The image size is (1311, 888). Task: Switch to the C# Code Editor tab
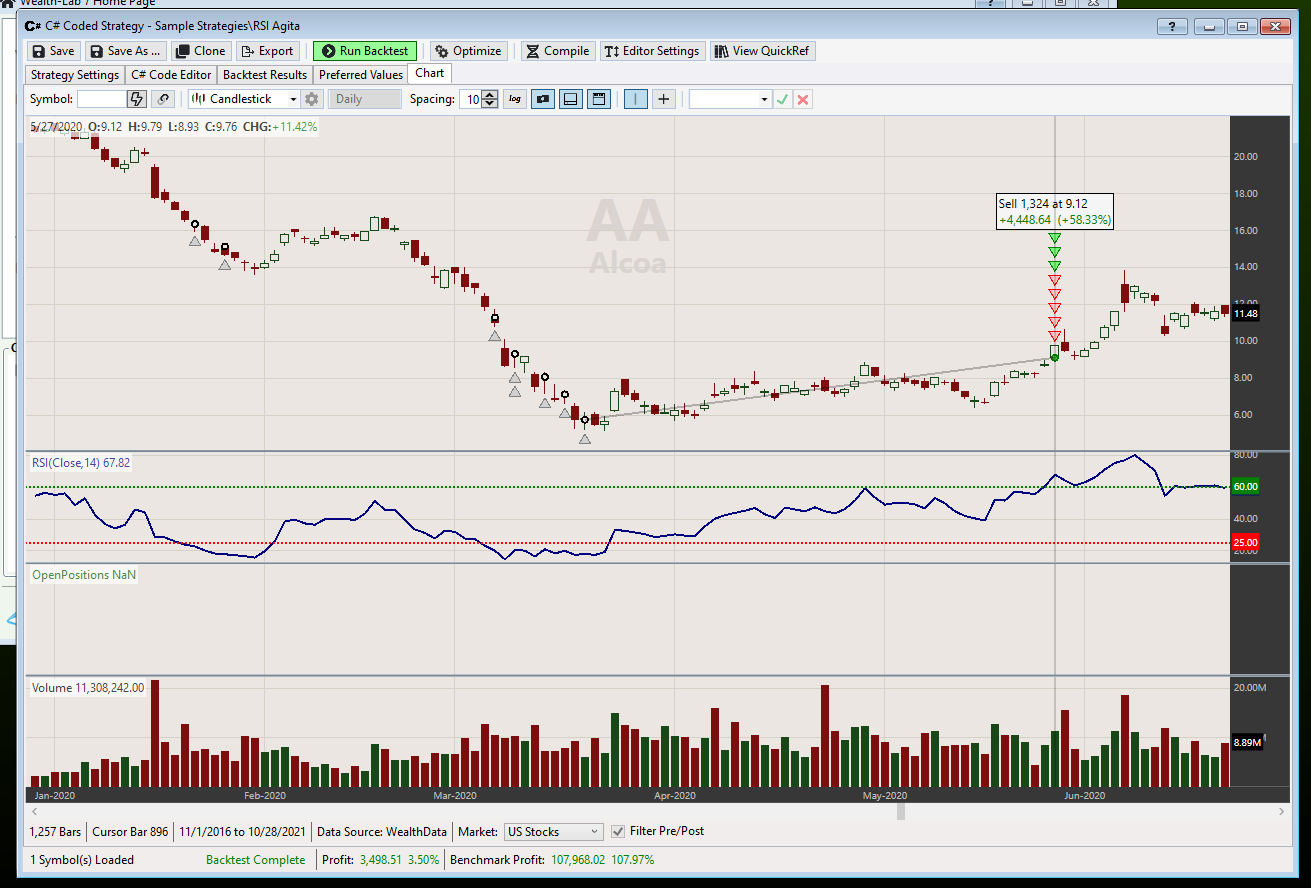tap(171, 75)
